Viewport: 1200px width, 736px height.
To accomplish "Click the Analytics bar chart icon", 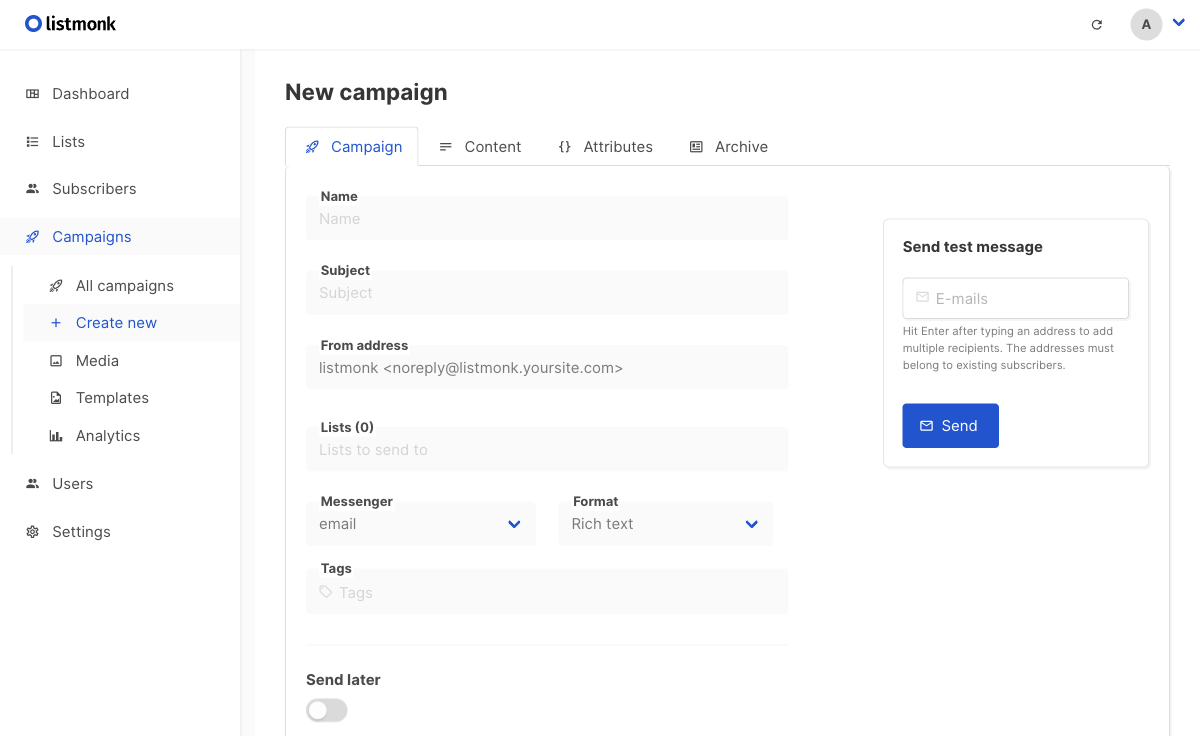I will coord(56,436).
